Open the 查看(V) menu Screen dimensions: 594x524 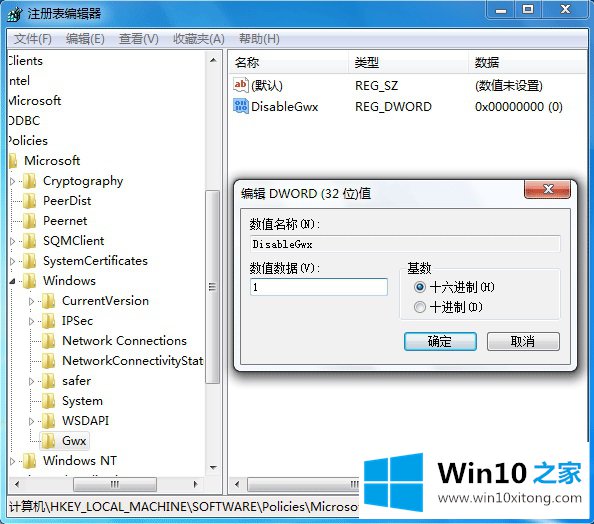click(139, 39)
